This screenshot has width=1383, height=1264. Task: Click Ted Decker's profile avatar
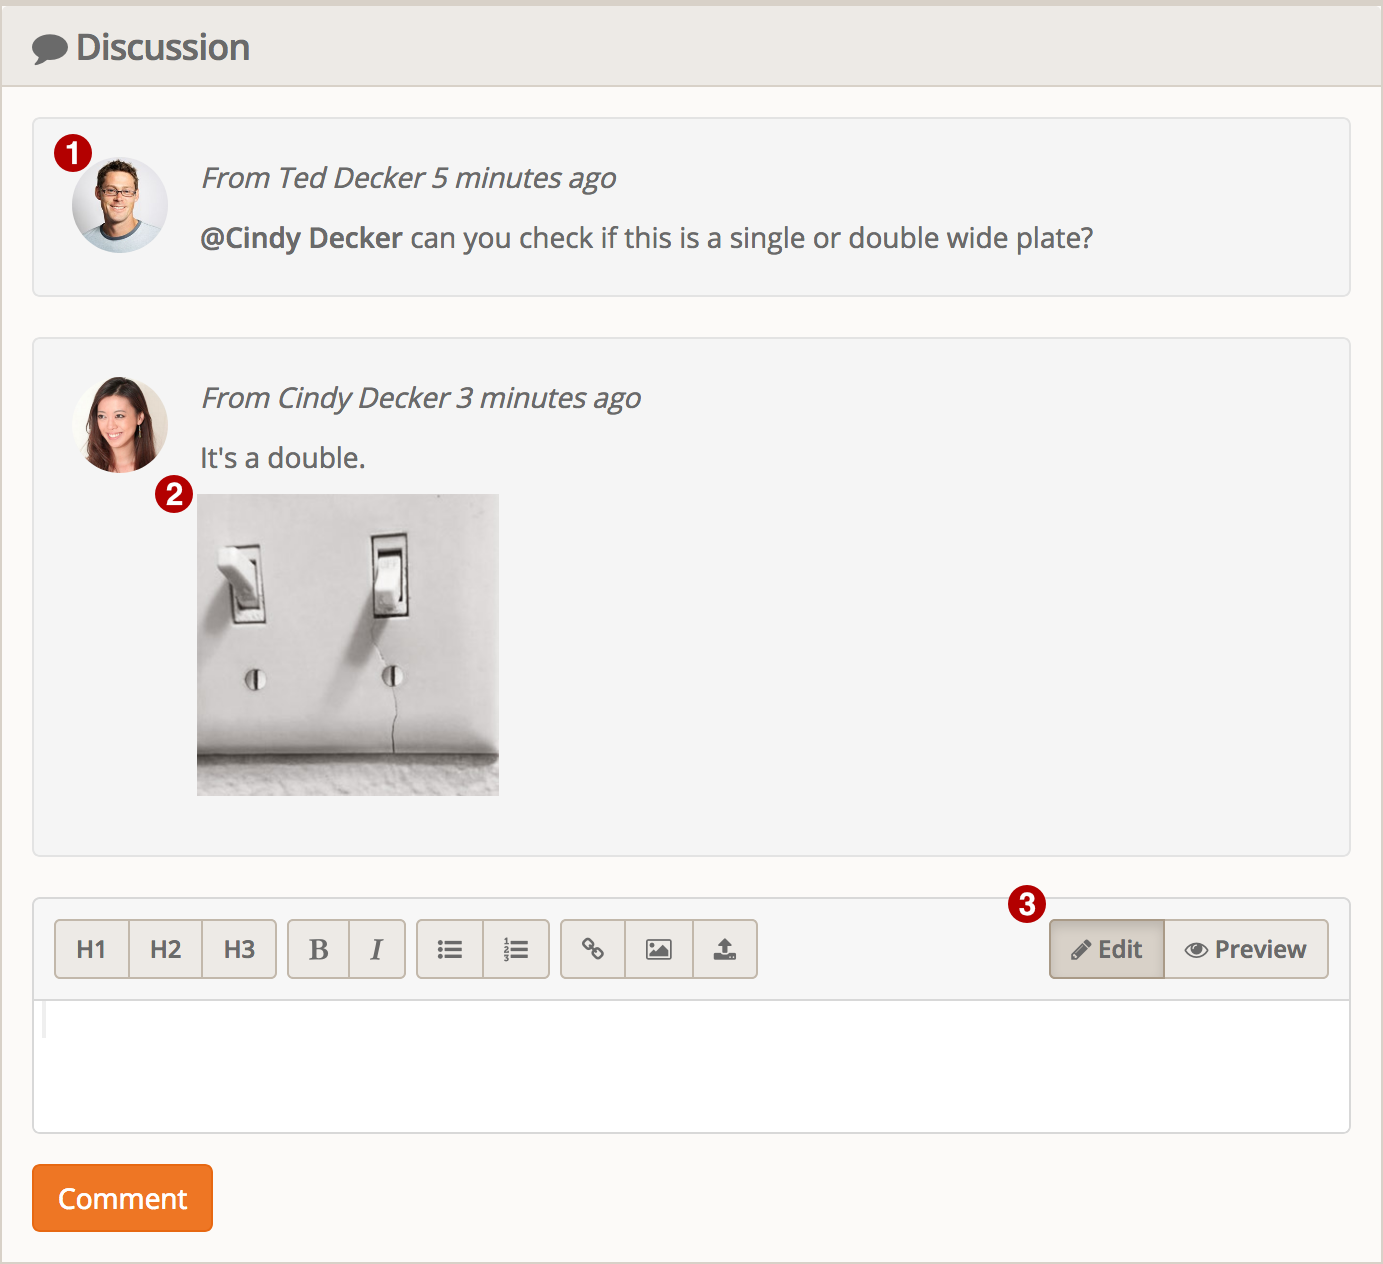pyautogui.click(x=120, y=205)
